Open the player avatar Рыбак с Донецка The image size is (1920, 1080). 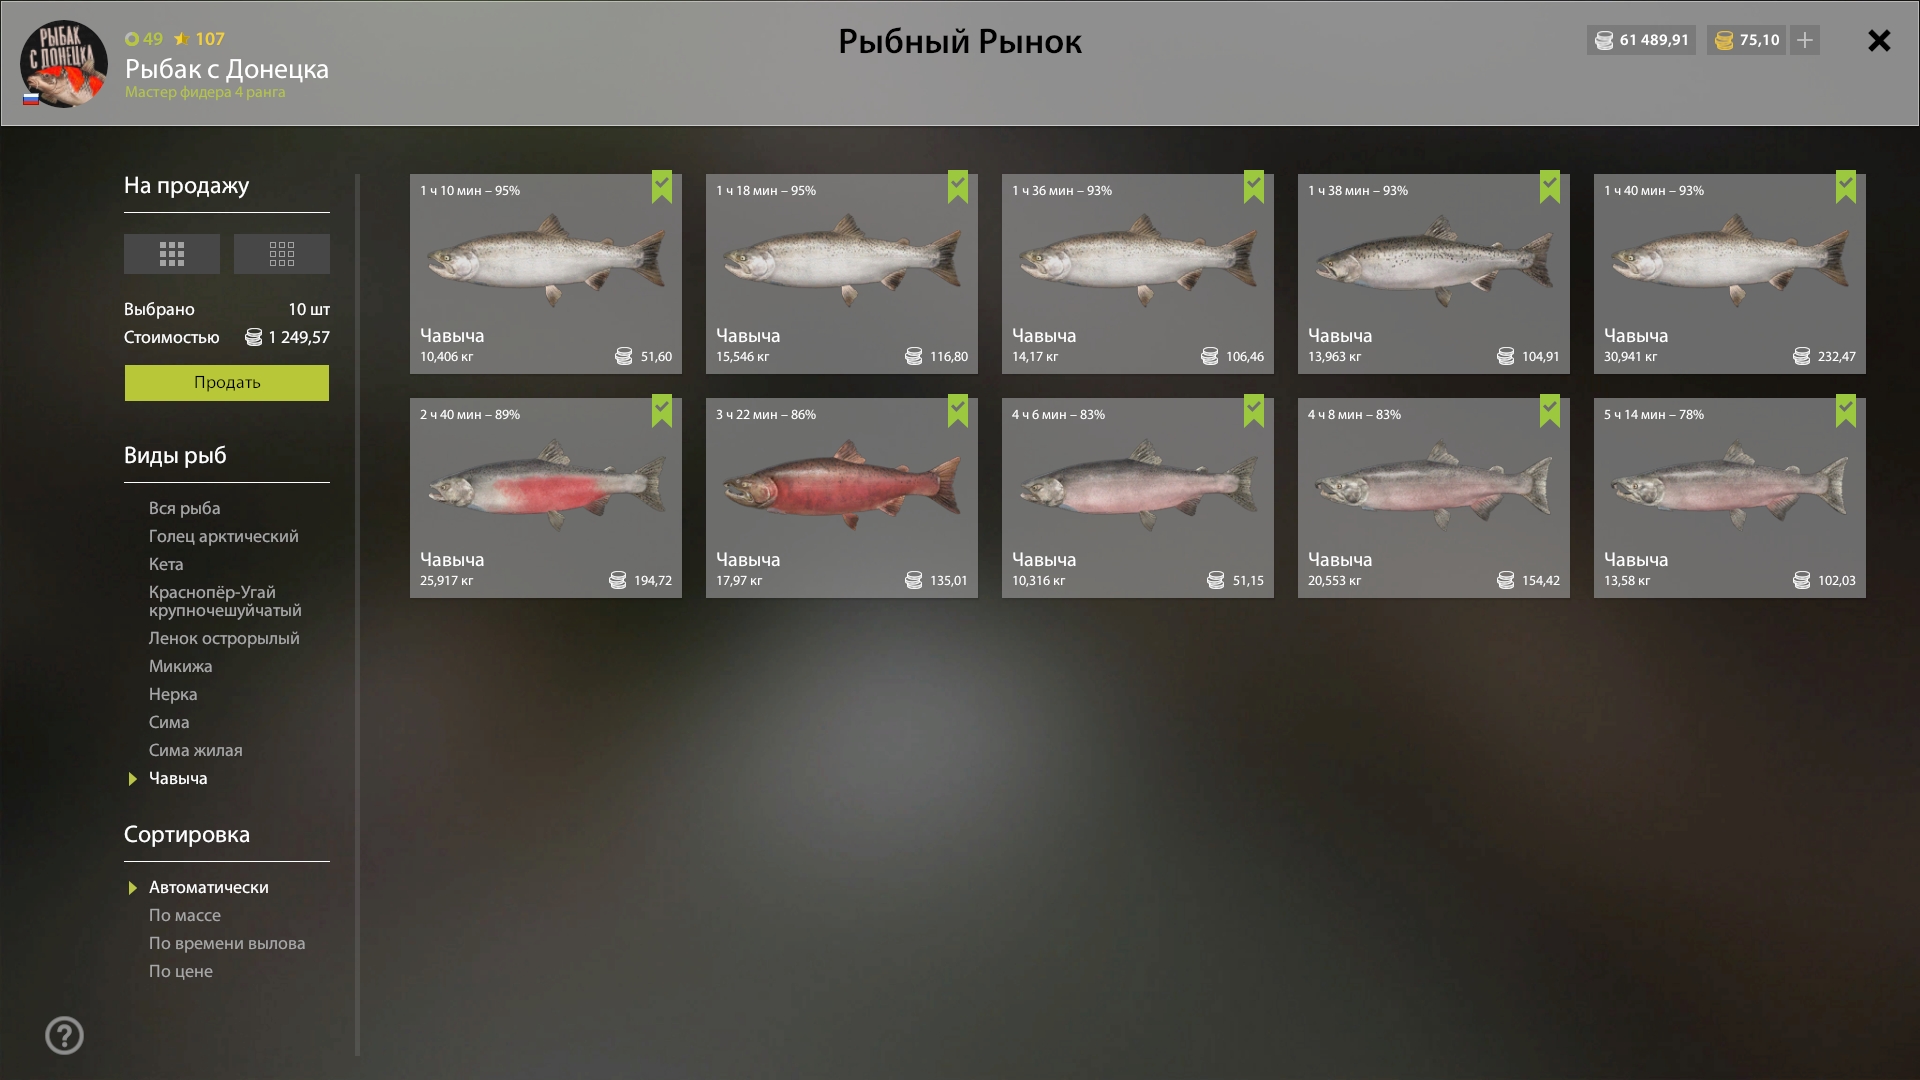64,63
